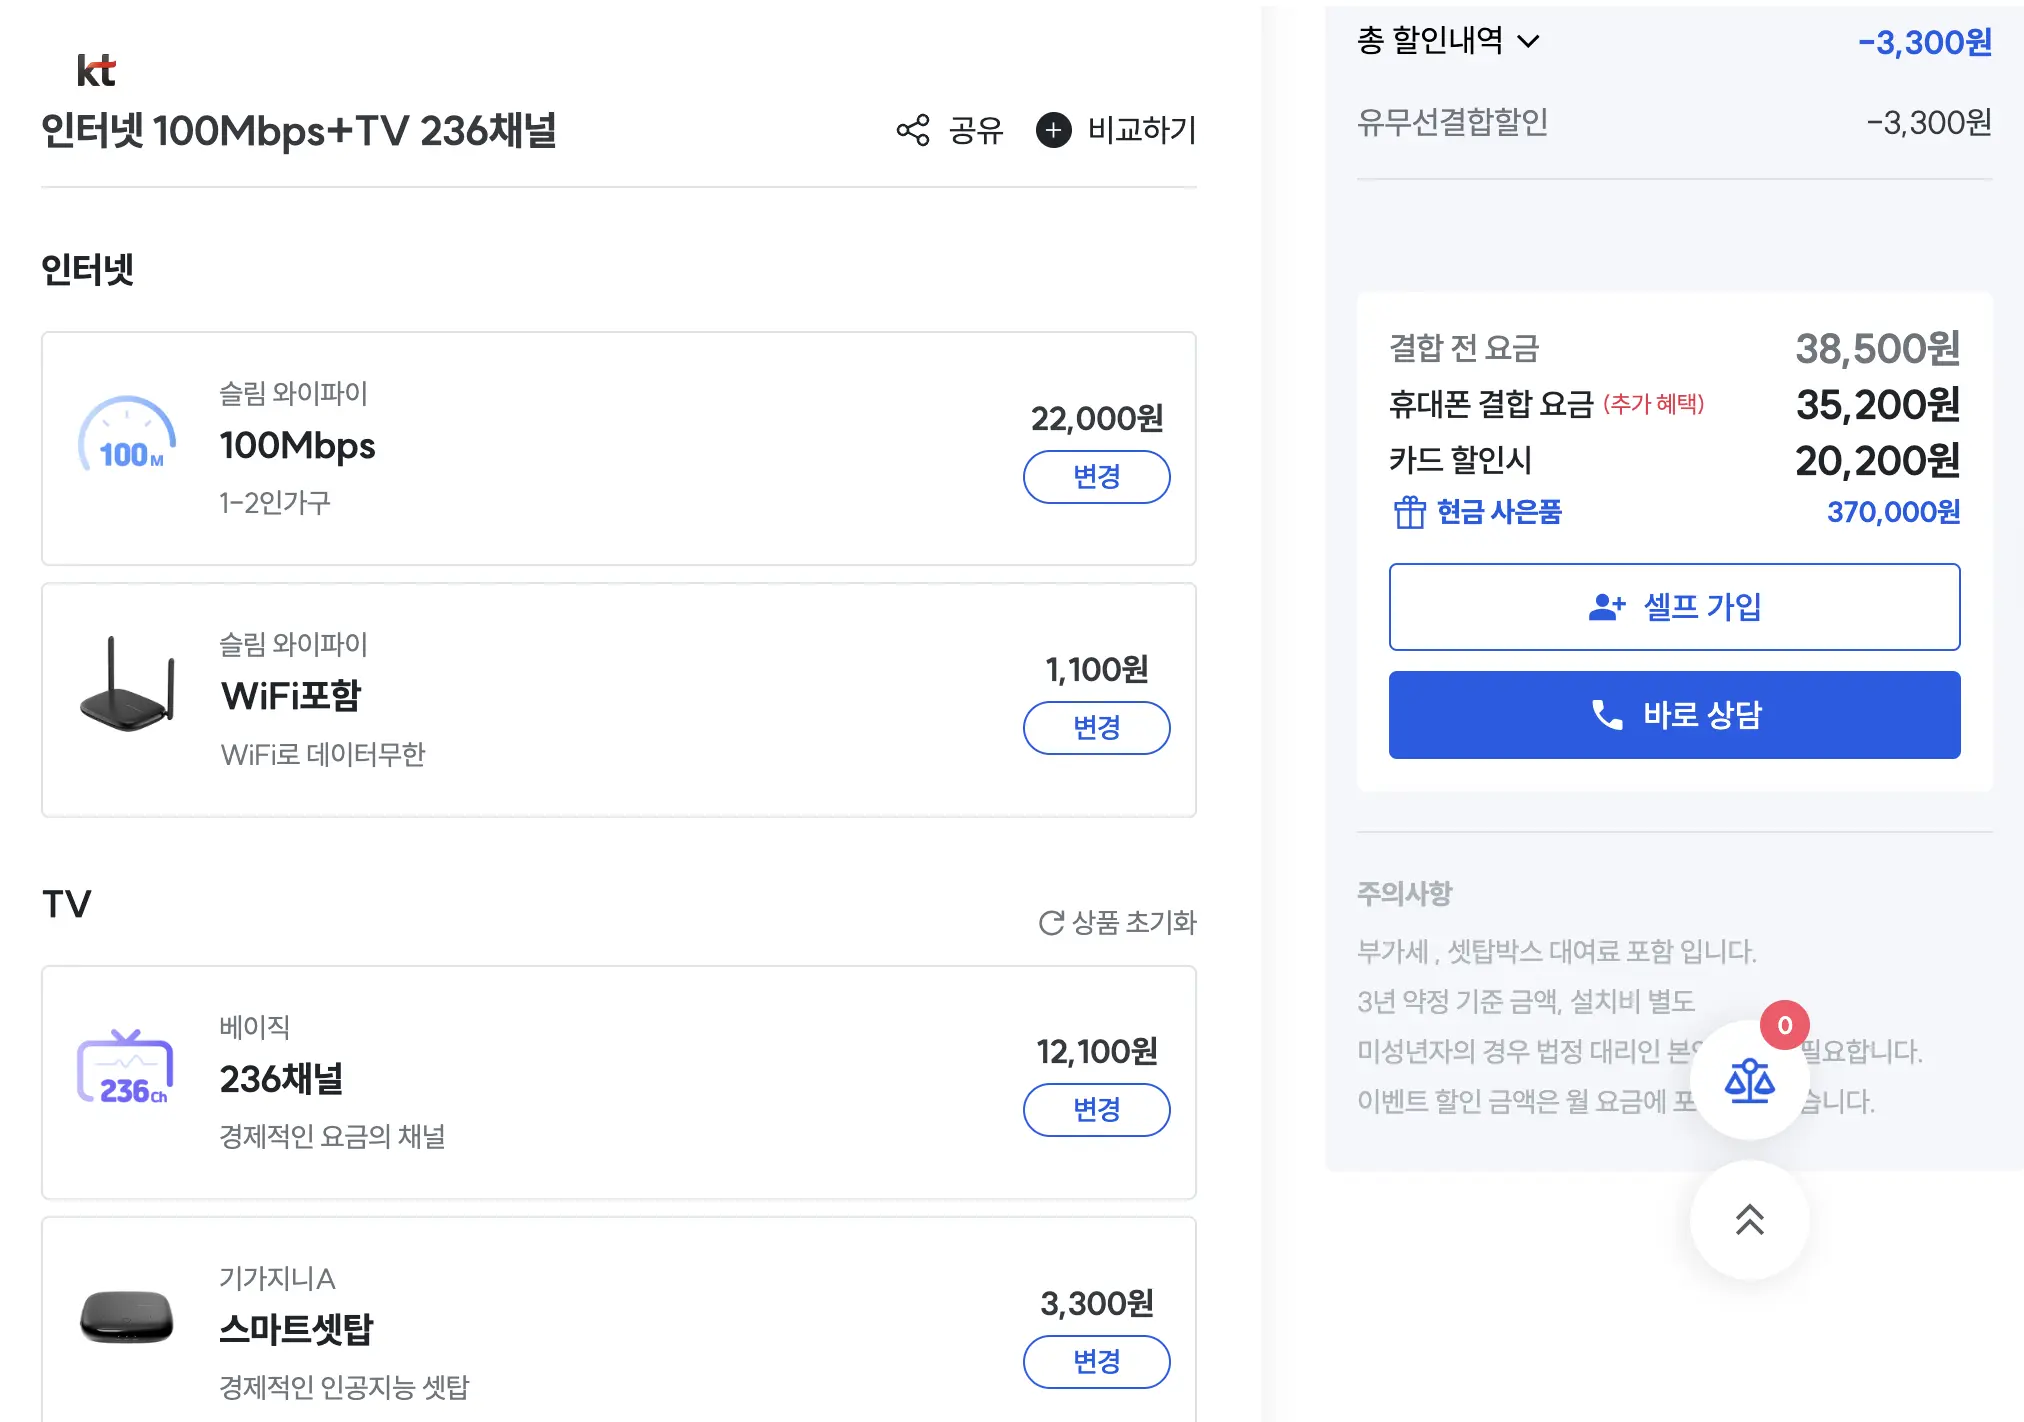Change the 스마트셋탑 set-top option
2024x1422 pixels.
(x=1096, y=1361)
